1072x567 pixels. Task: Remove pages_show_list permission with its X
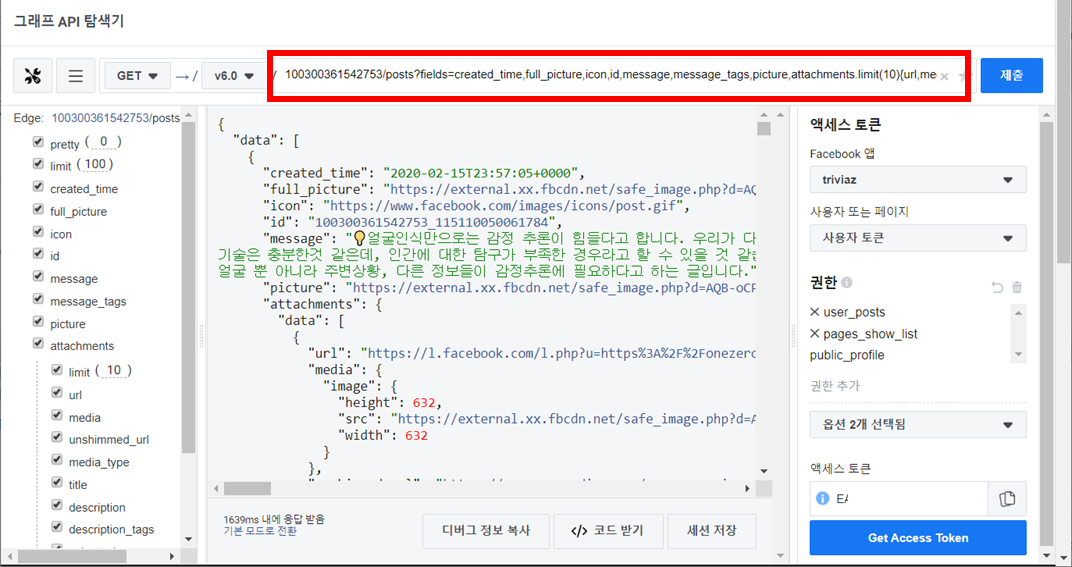(814, 334)
